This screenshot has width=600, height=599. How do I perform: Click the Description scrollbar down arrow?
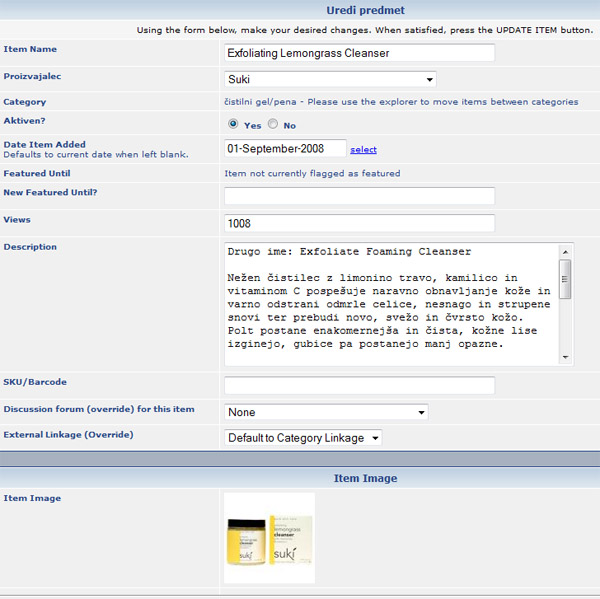pos(565,357)
